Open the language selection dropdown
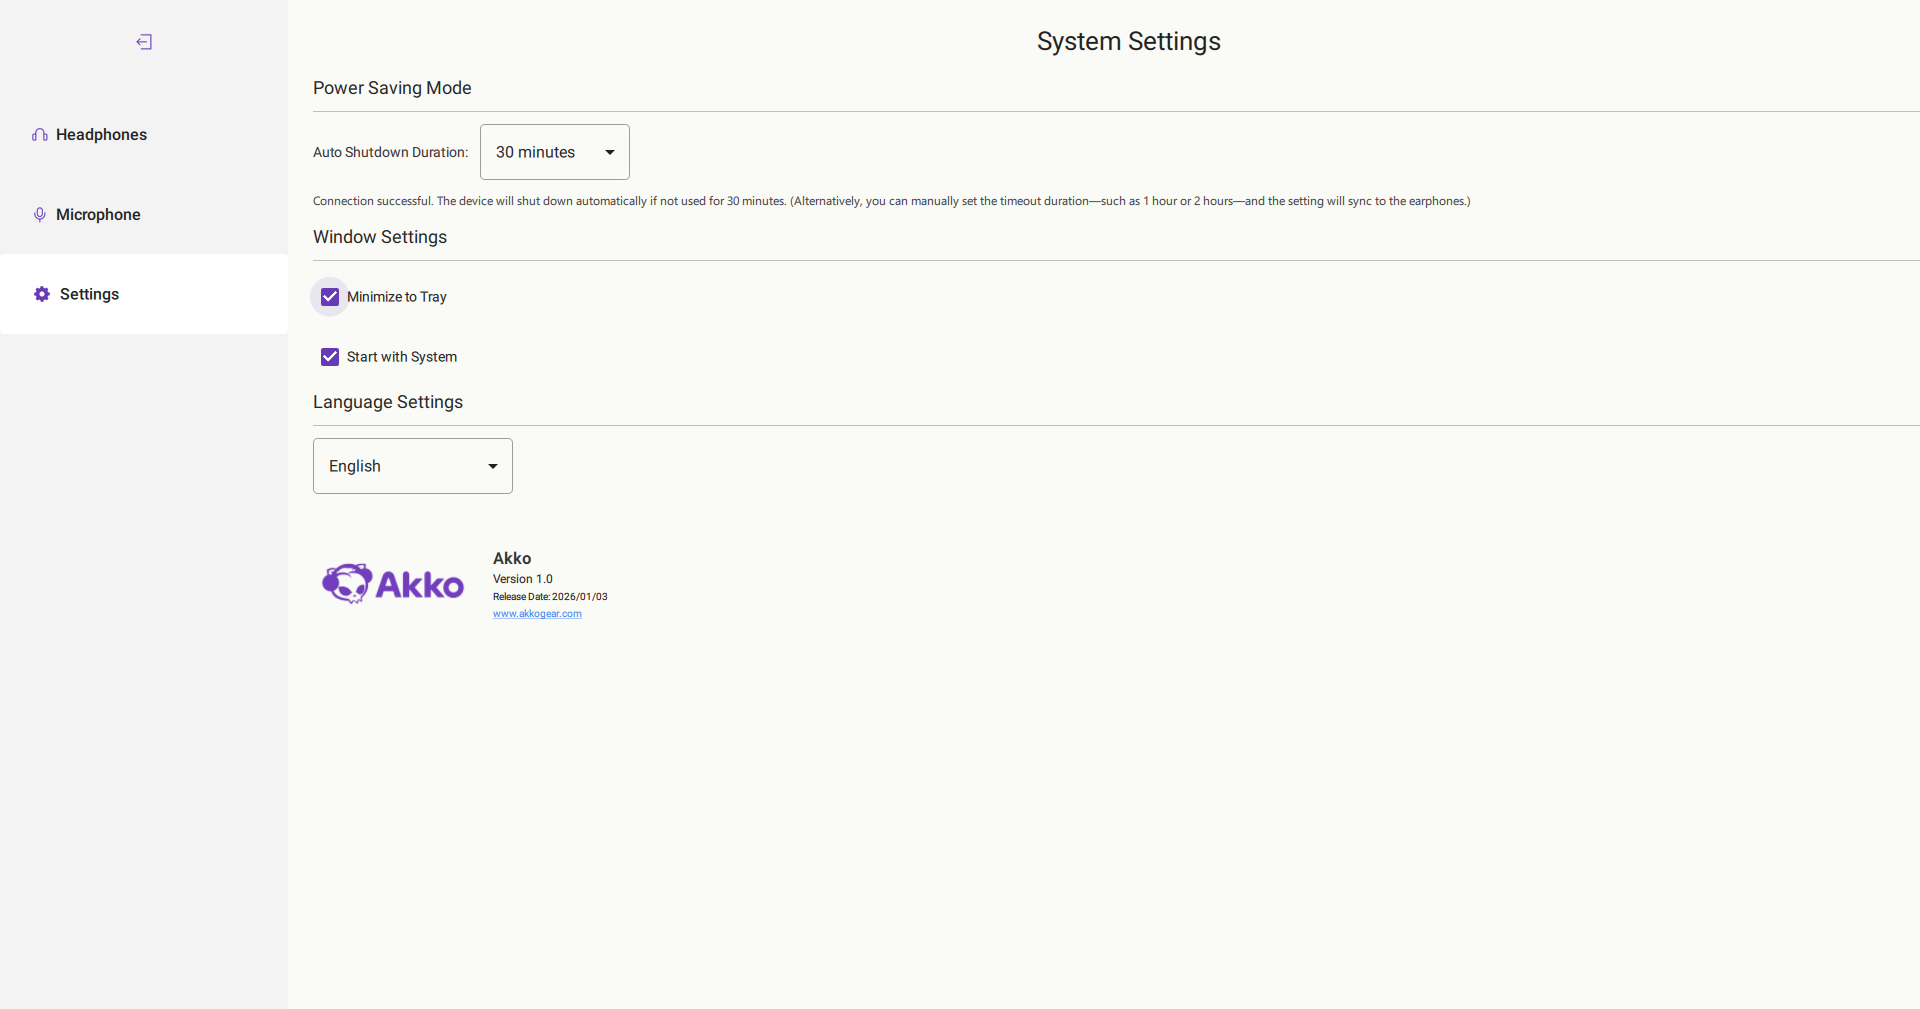Viewport: 1920px width, 1009px height. tap(412, 466)
